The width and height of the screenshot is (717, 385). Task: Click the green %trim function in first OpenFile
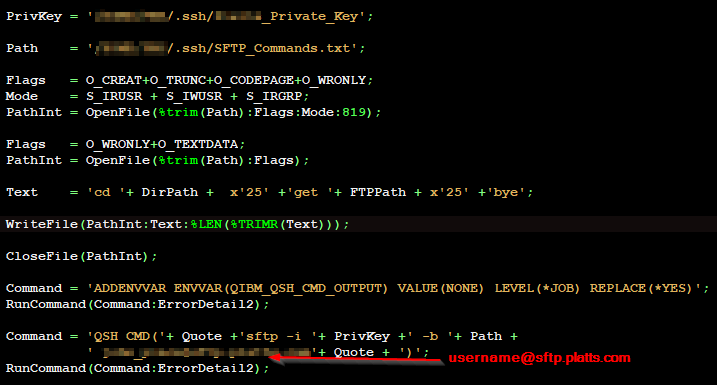178,112
